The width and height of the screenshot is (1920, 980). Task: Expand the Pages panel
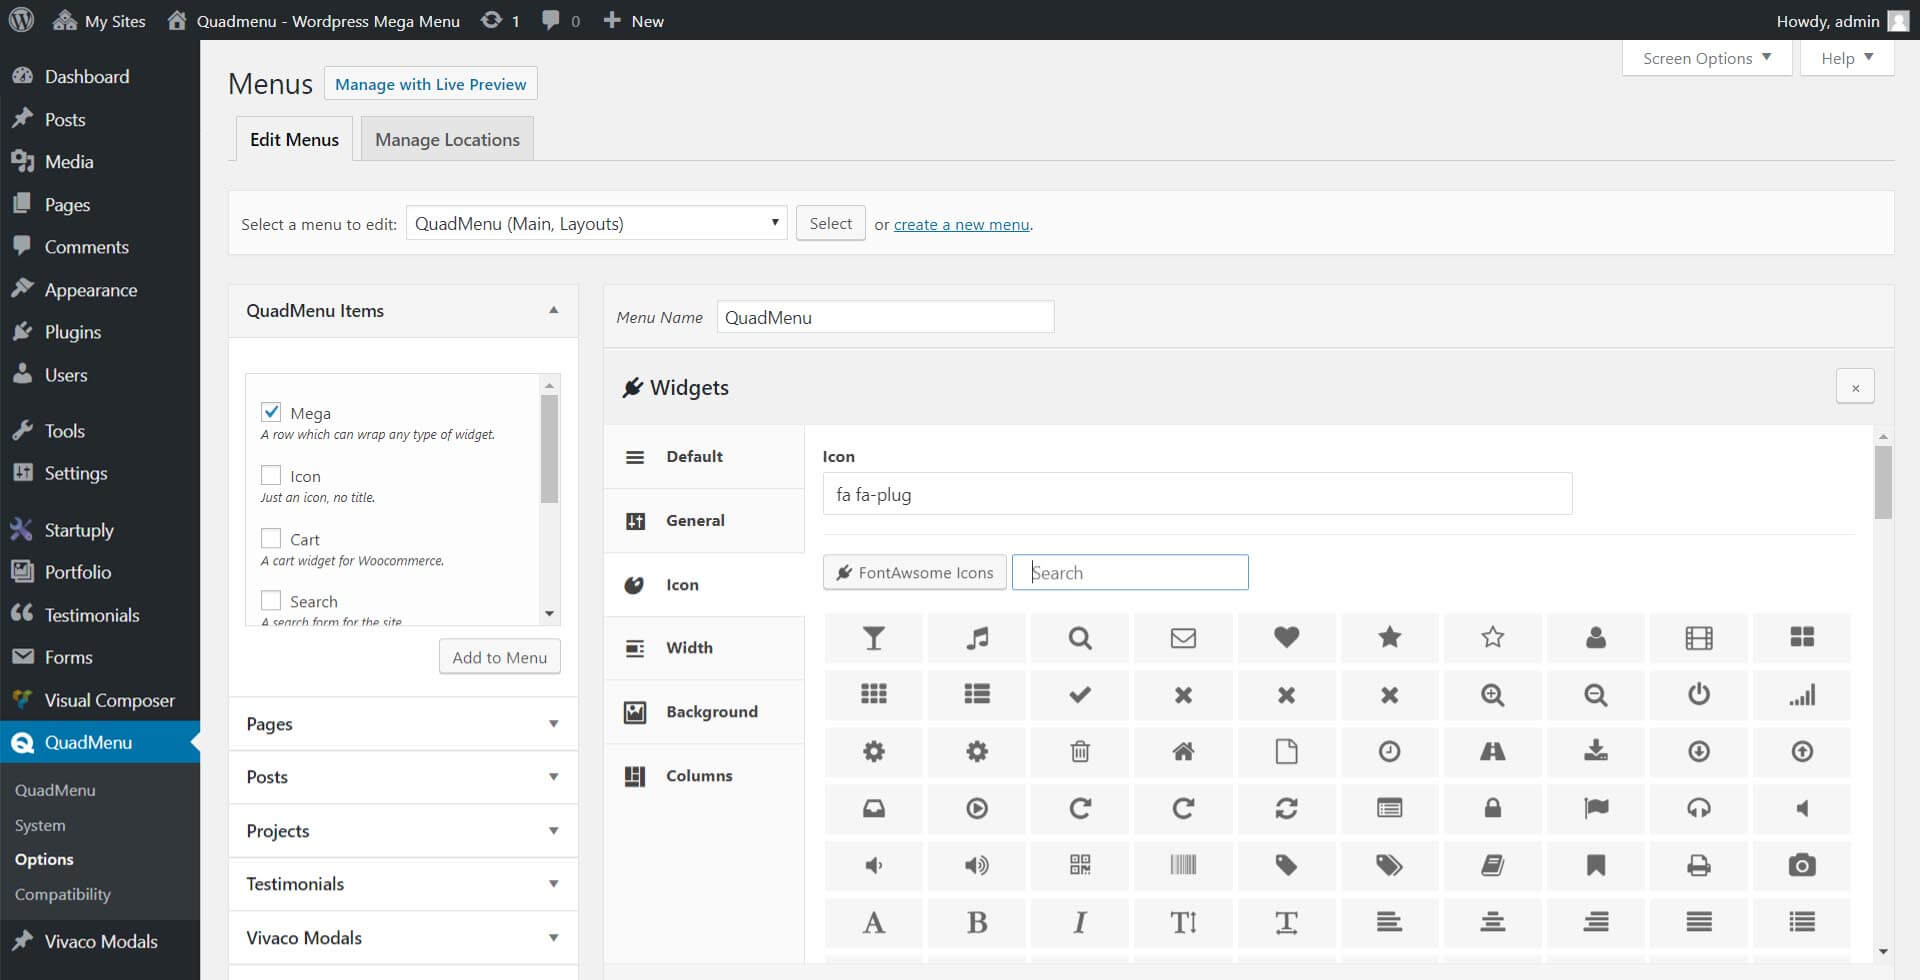coord(553,724)
